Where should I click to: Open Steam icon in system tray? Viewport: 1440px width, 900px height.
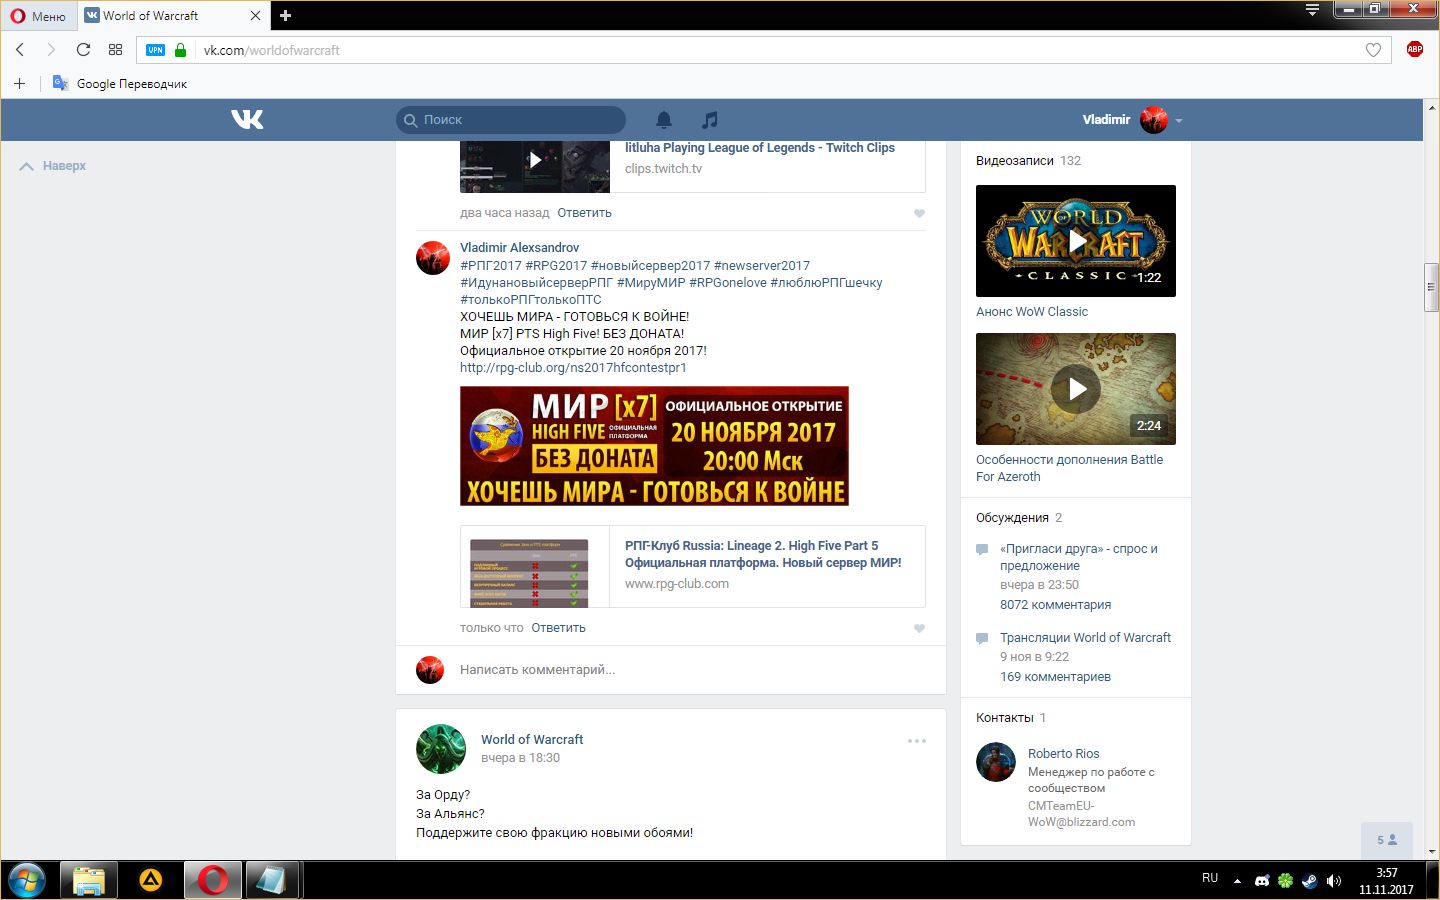(1309, 880)
